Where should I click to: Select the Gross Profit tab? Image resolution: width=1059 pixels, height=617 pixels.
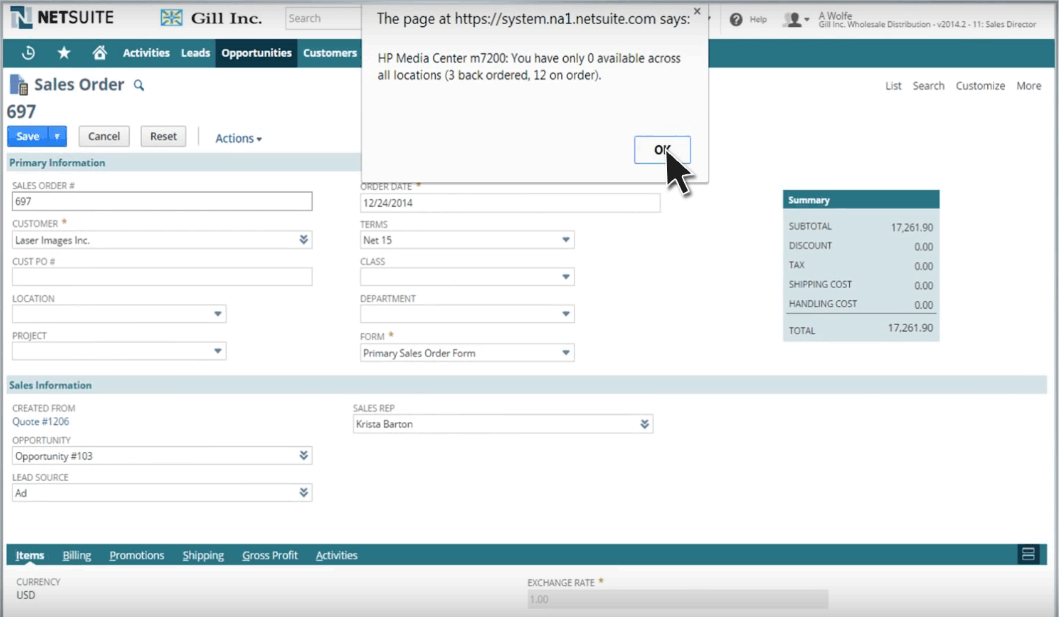coord(269,554)
